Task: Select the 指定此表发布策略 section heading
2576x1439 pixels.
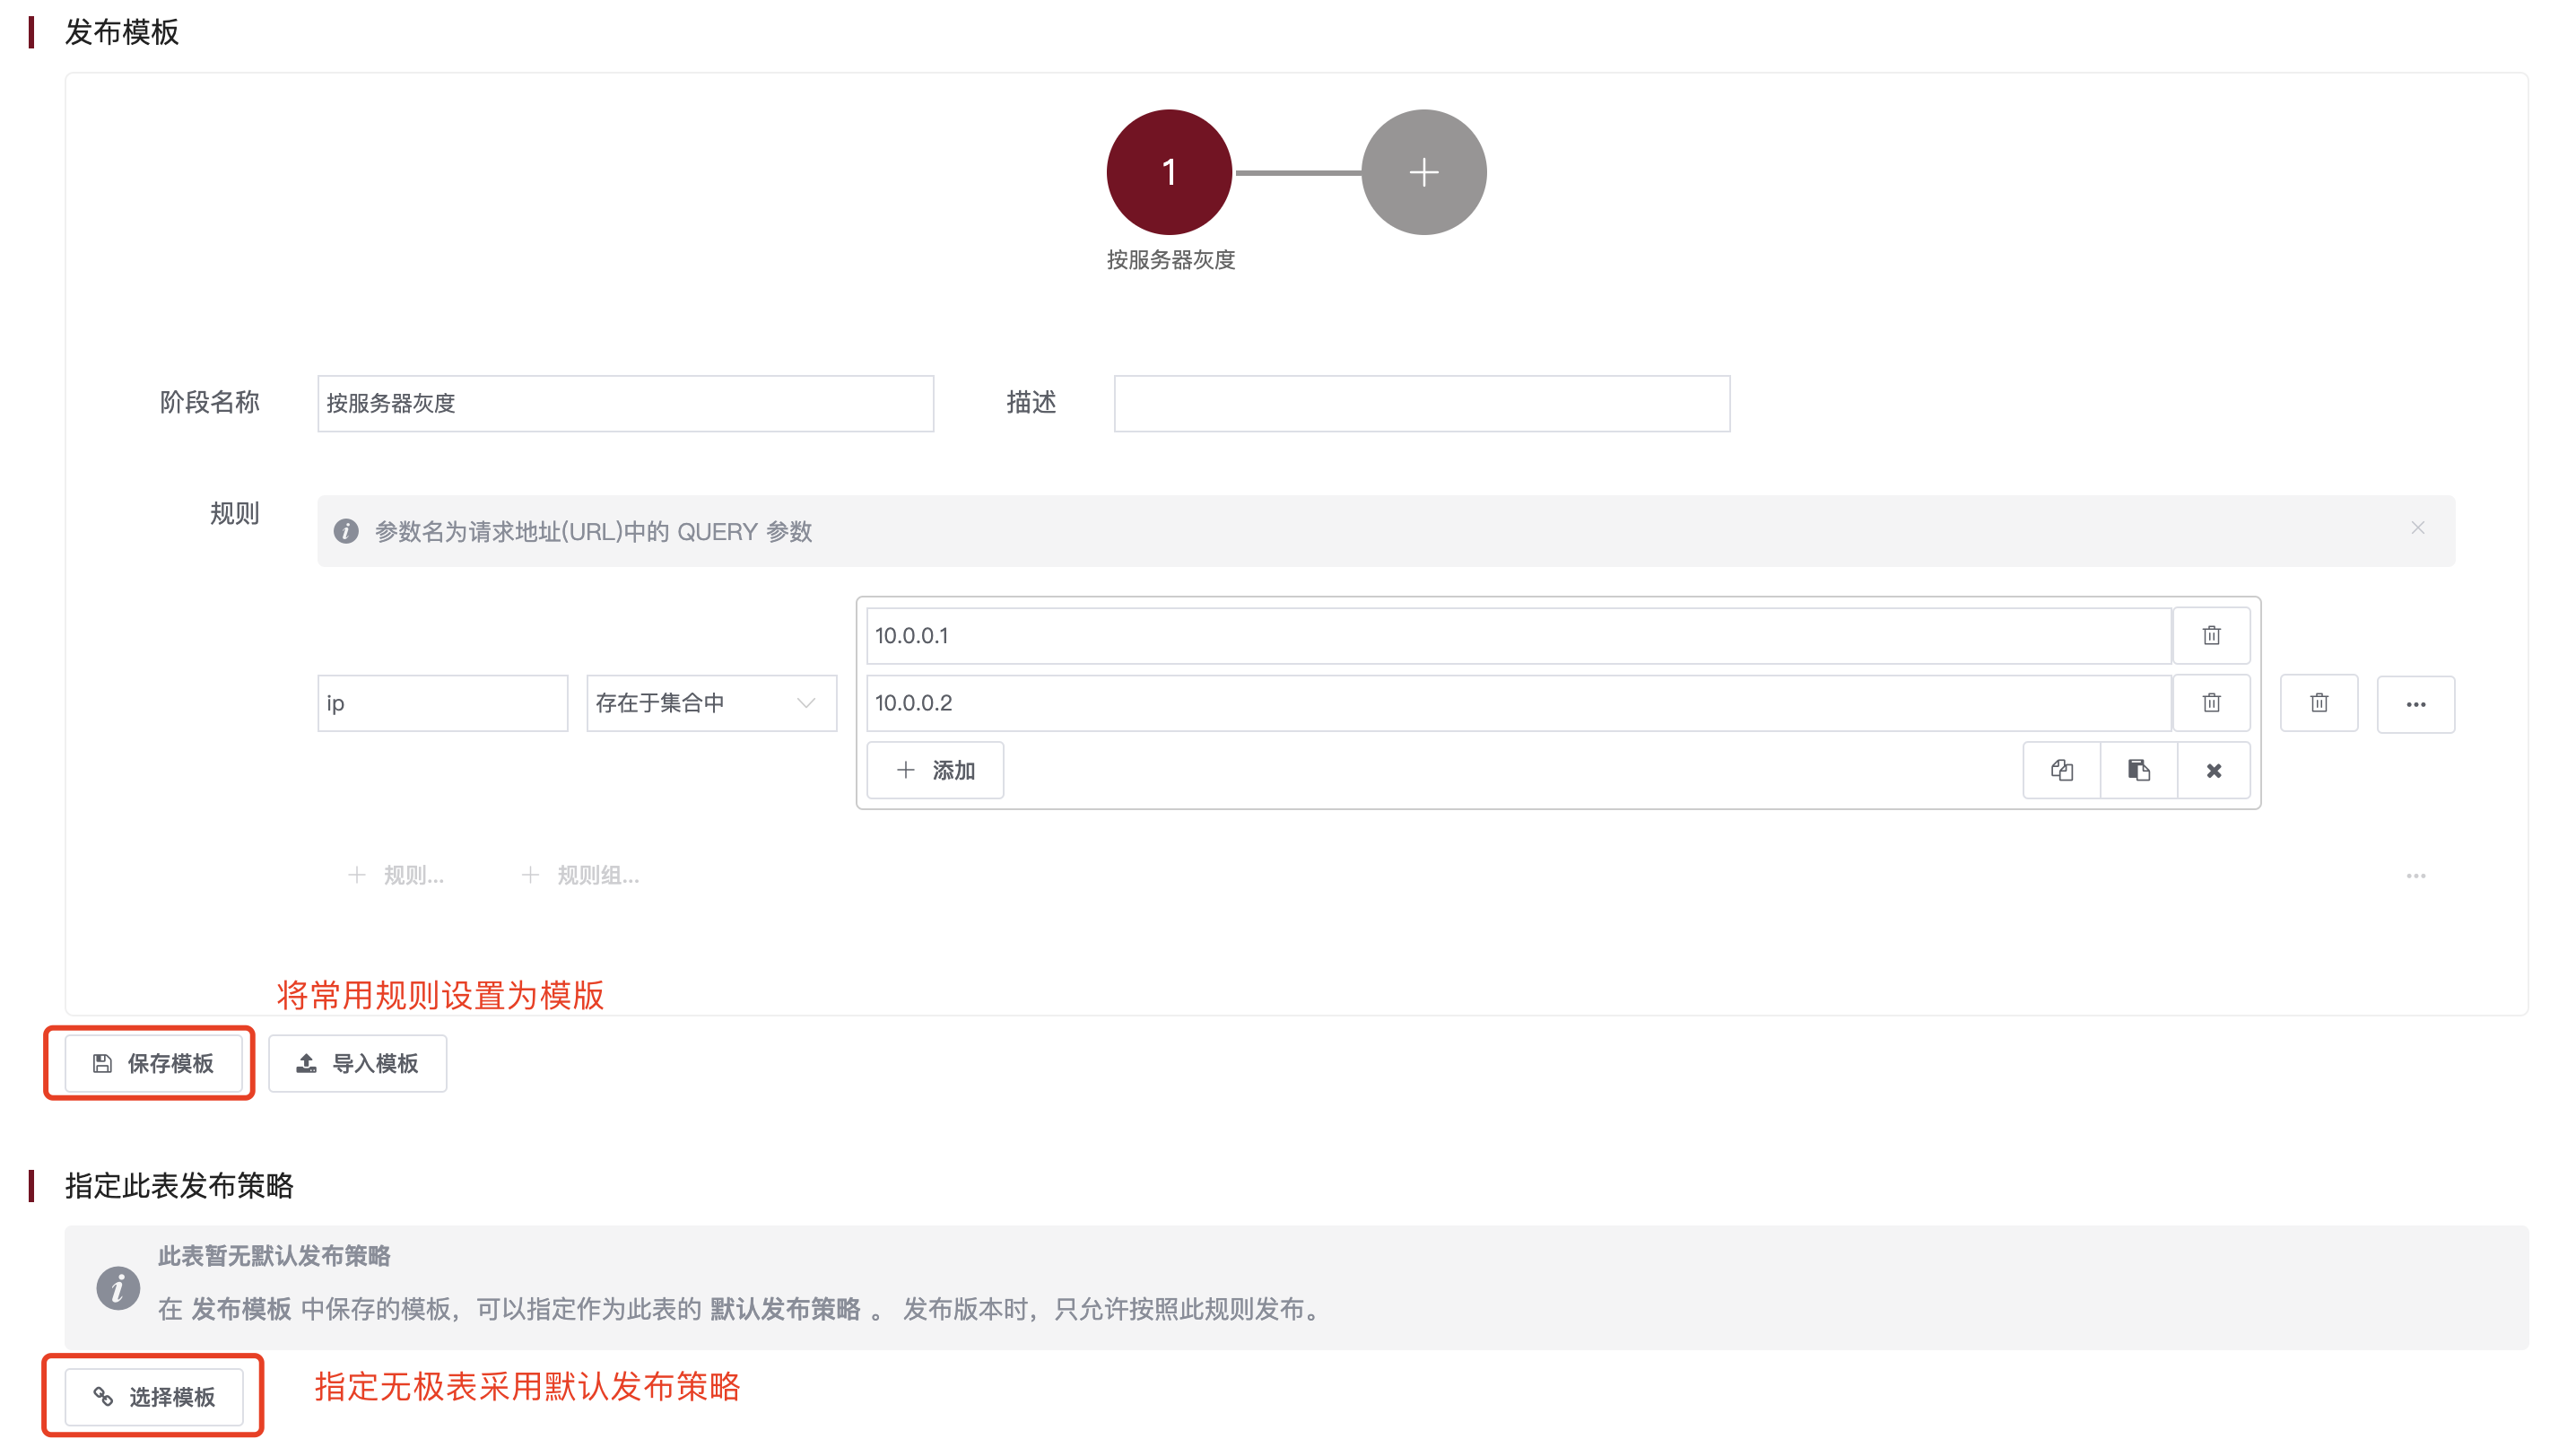Action: coord(179,1186)
